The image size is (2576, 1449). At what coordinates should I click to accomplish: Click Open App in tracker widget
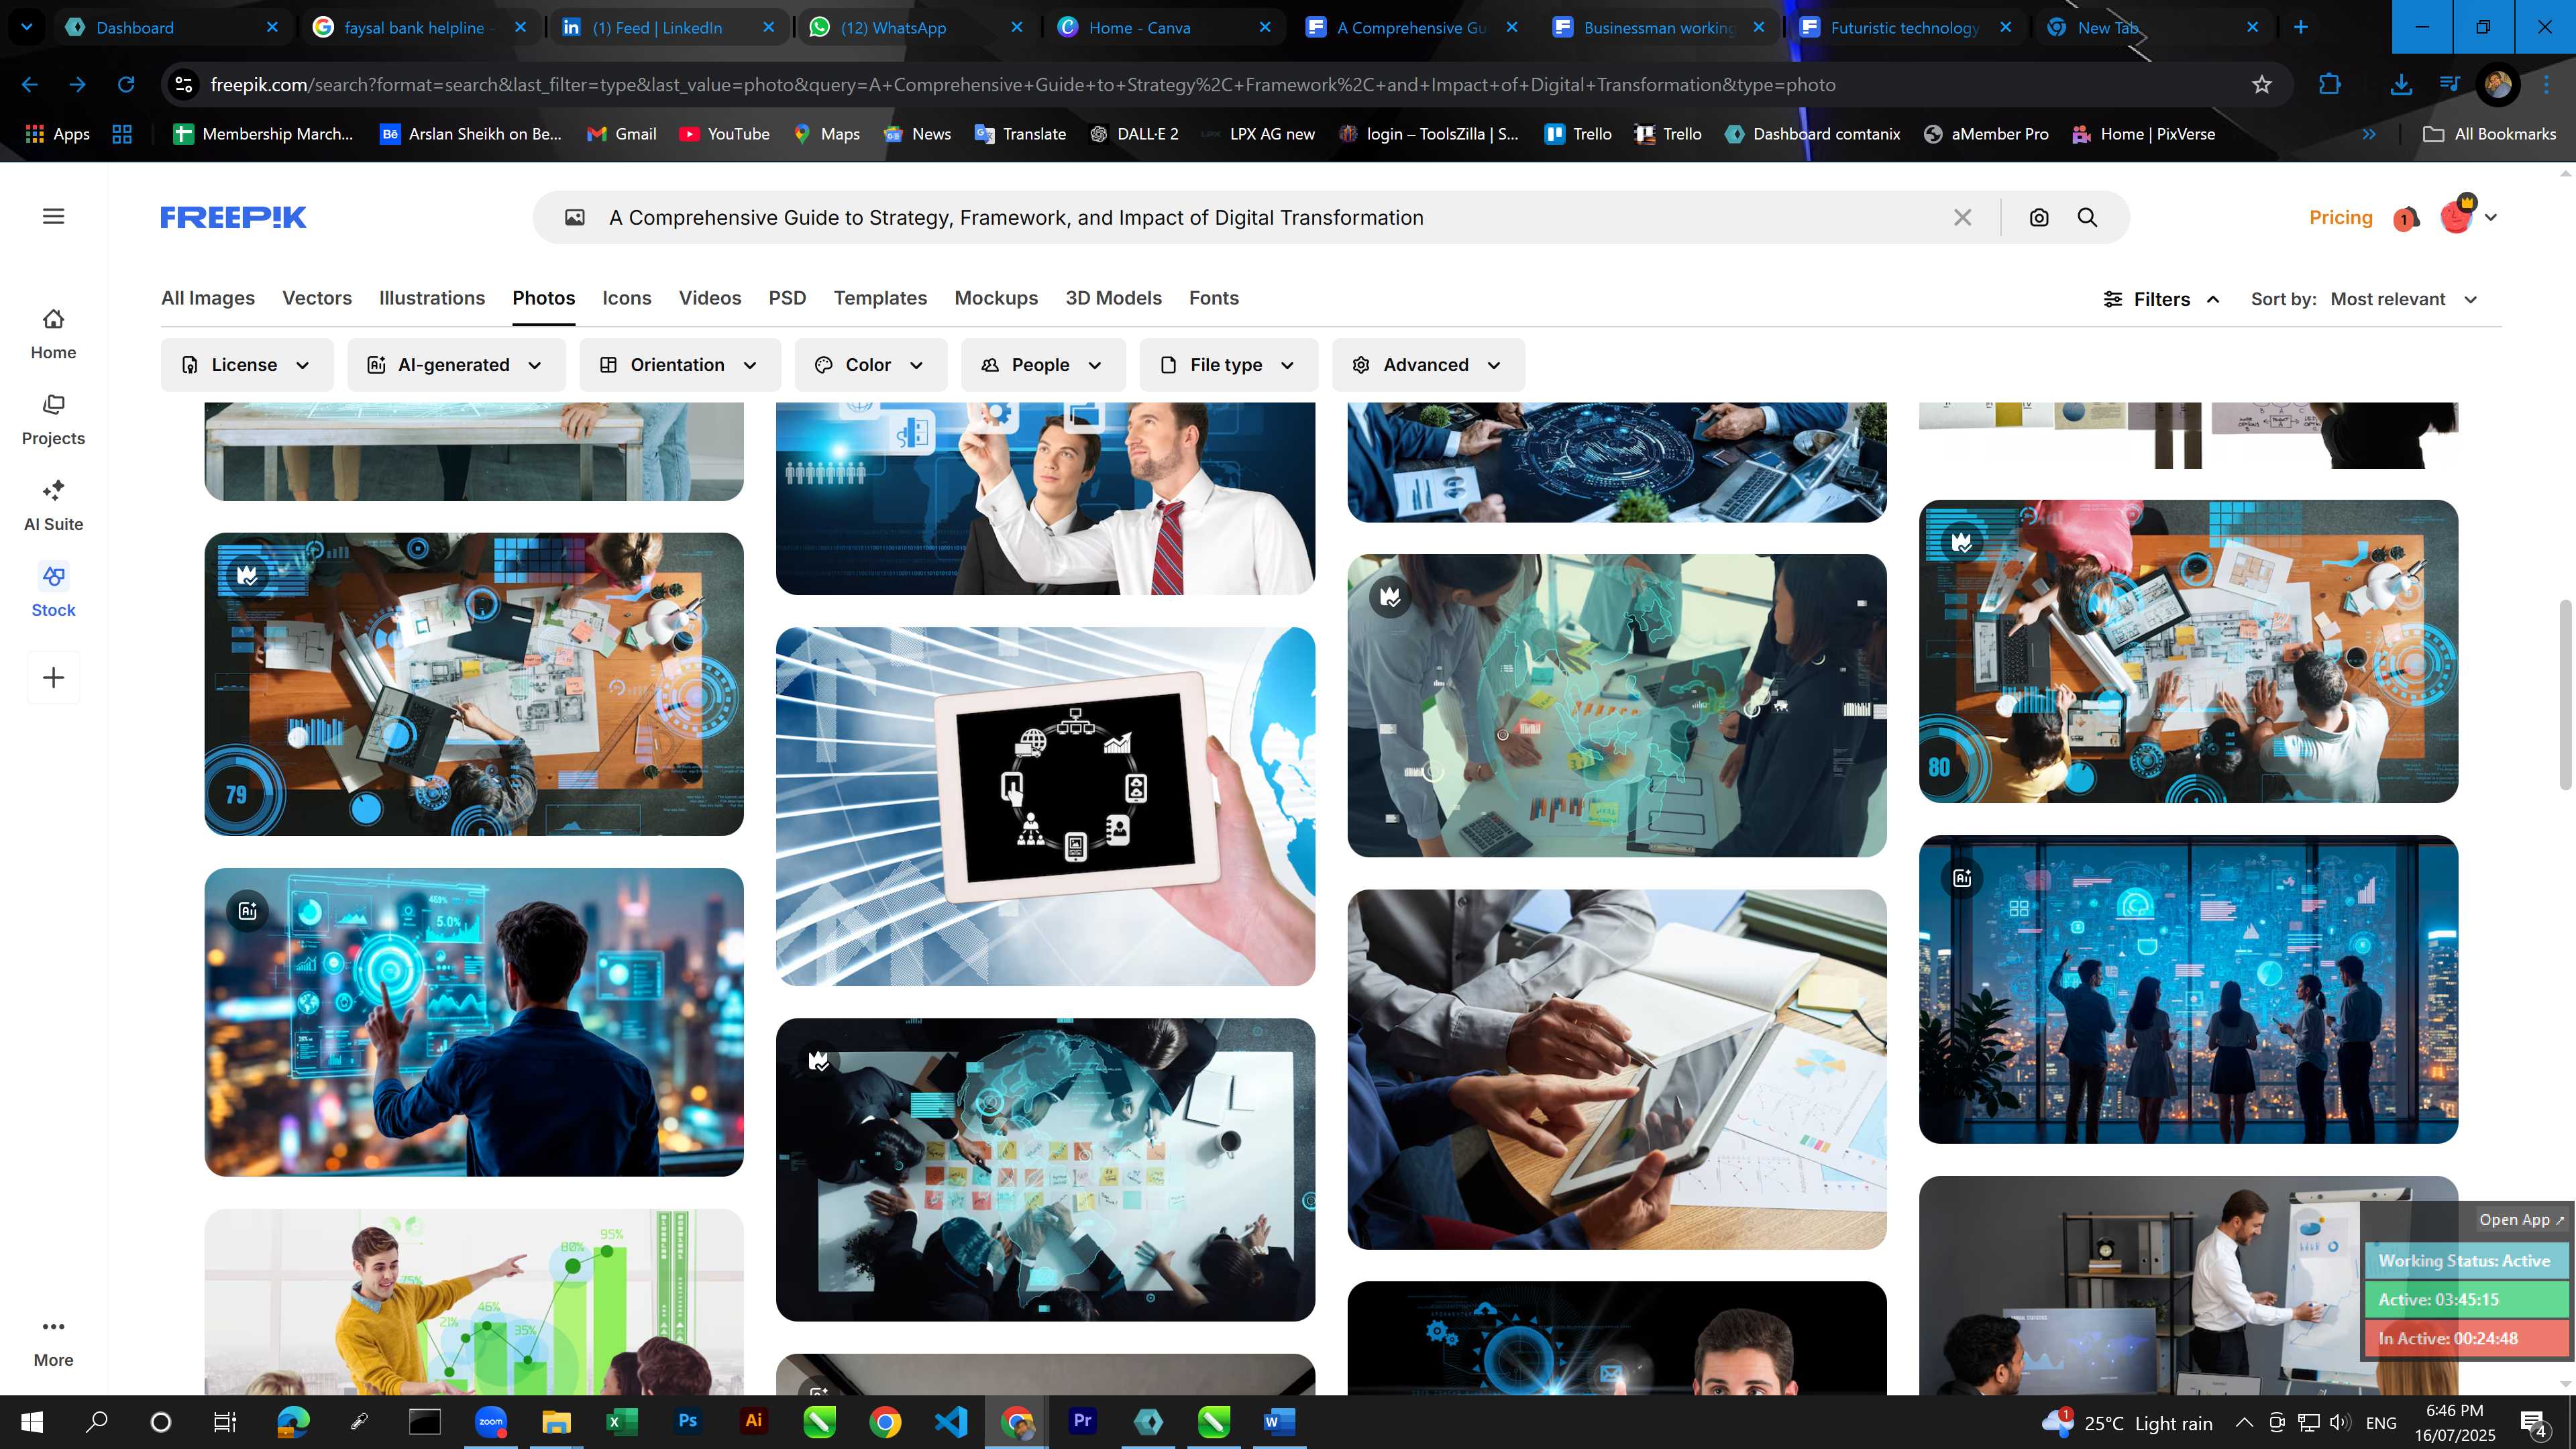coord(2521,1219)
